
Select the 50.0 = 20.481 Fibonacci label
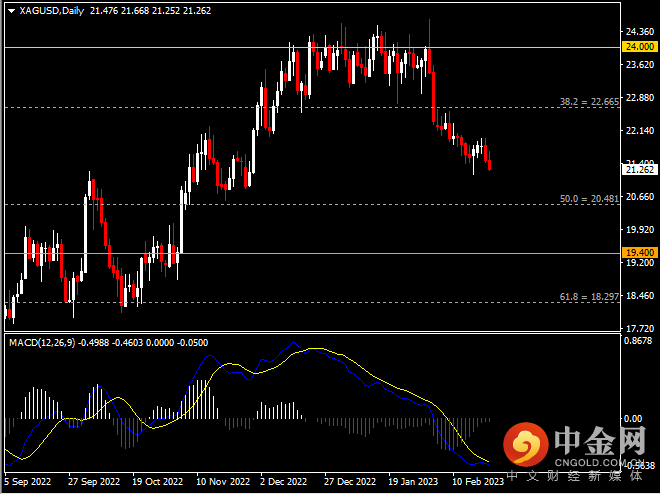coord(589,199)
